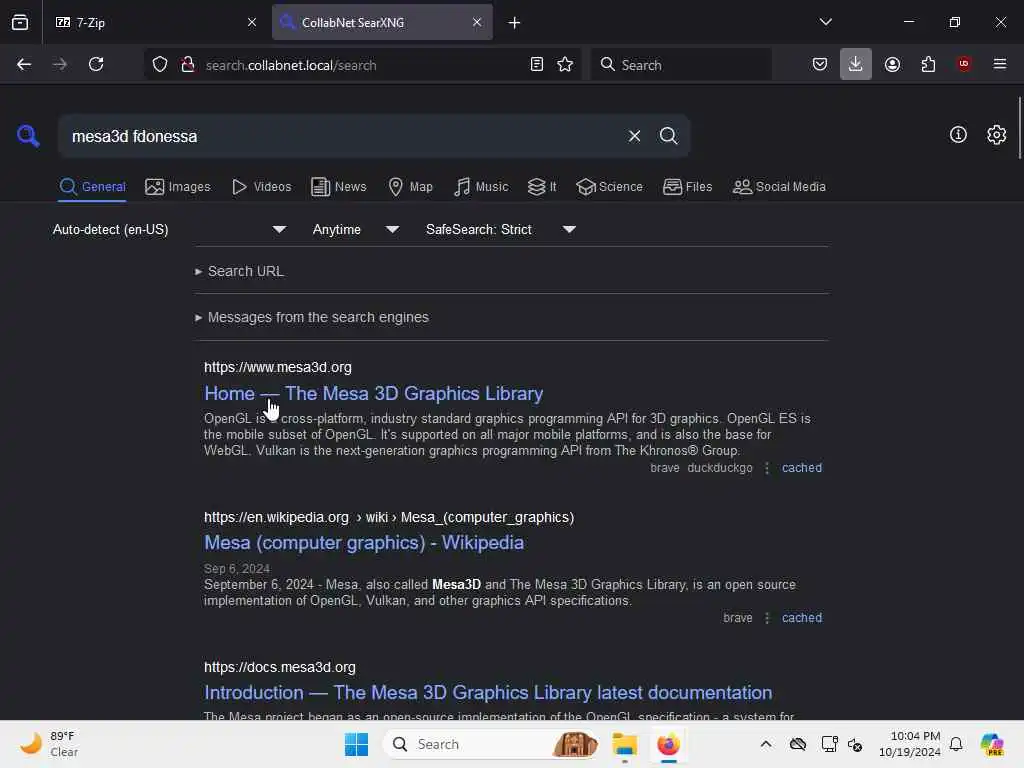
Task: Click the page vertical scrollbar
Action: coord(1019,127)
